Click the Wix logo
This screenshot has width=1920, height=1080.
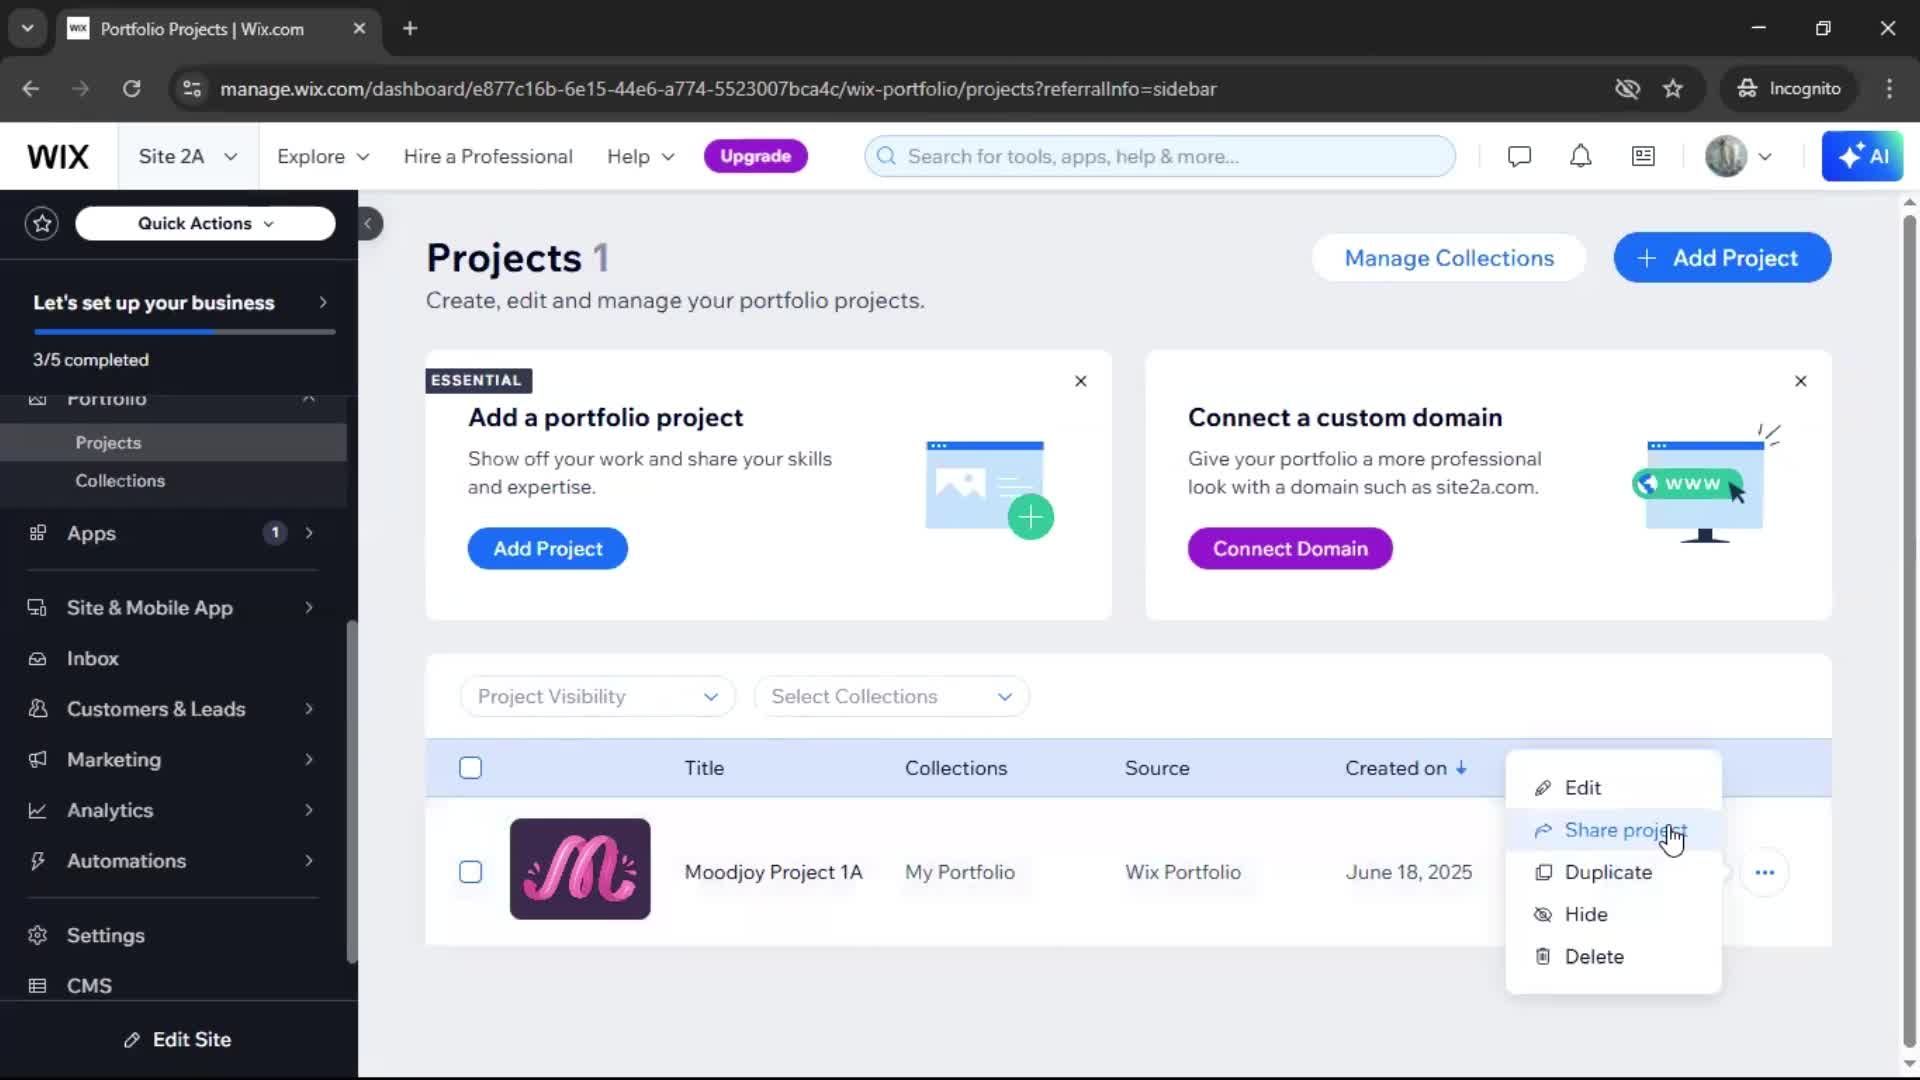click(58, 156)
